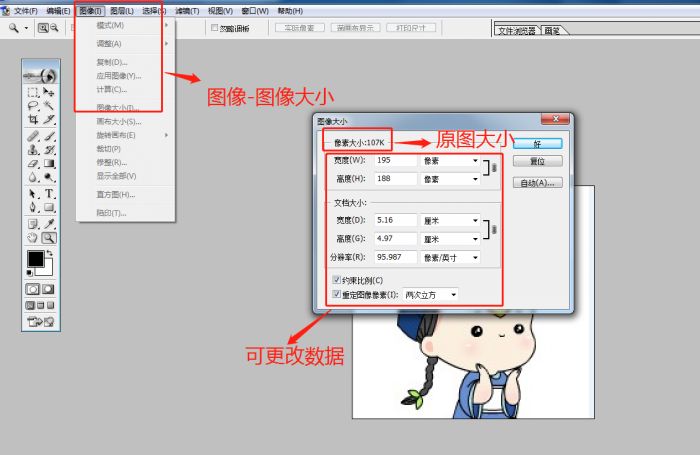Select the Brush tool
Viewport: 700px width, 455px height.
pyautogui.click(x=49, y=136)
